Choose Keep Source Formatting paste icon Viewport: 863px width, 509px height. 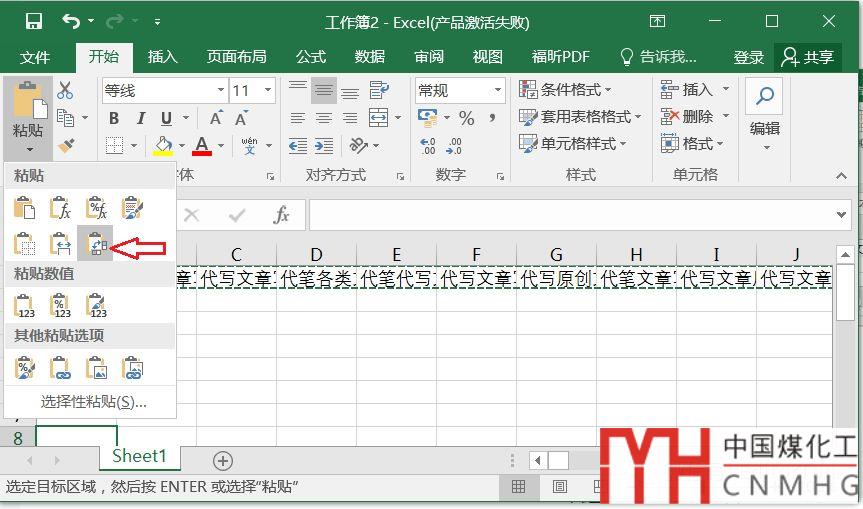132,208
